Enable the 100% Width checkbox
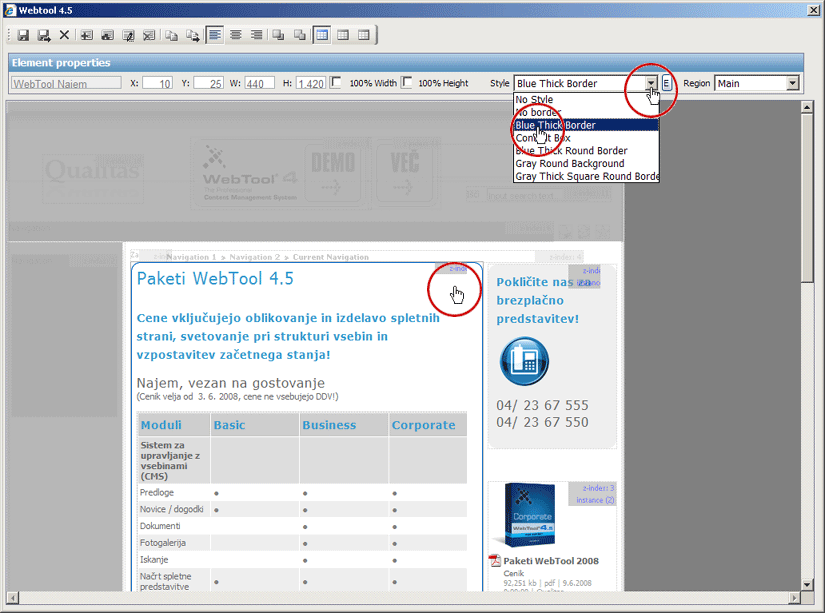The height and width of the screenshot is (613, 825). click(x=336, y=82)
